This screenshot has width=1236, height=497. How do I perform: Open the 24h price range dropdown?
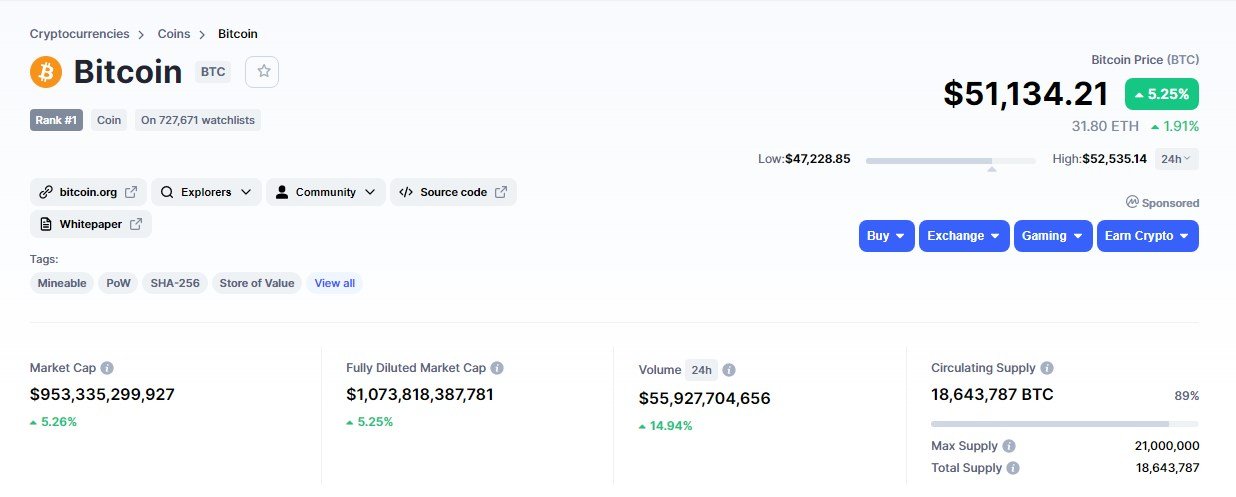(1176, 159)
